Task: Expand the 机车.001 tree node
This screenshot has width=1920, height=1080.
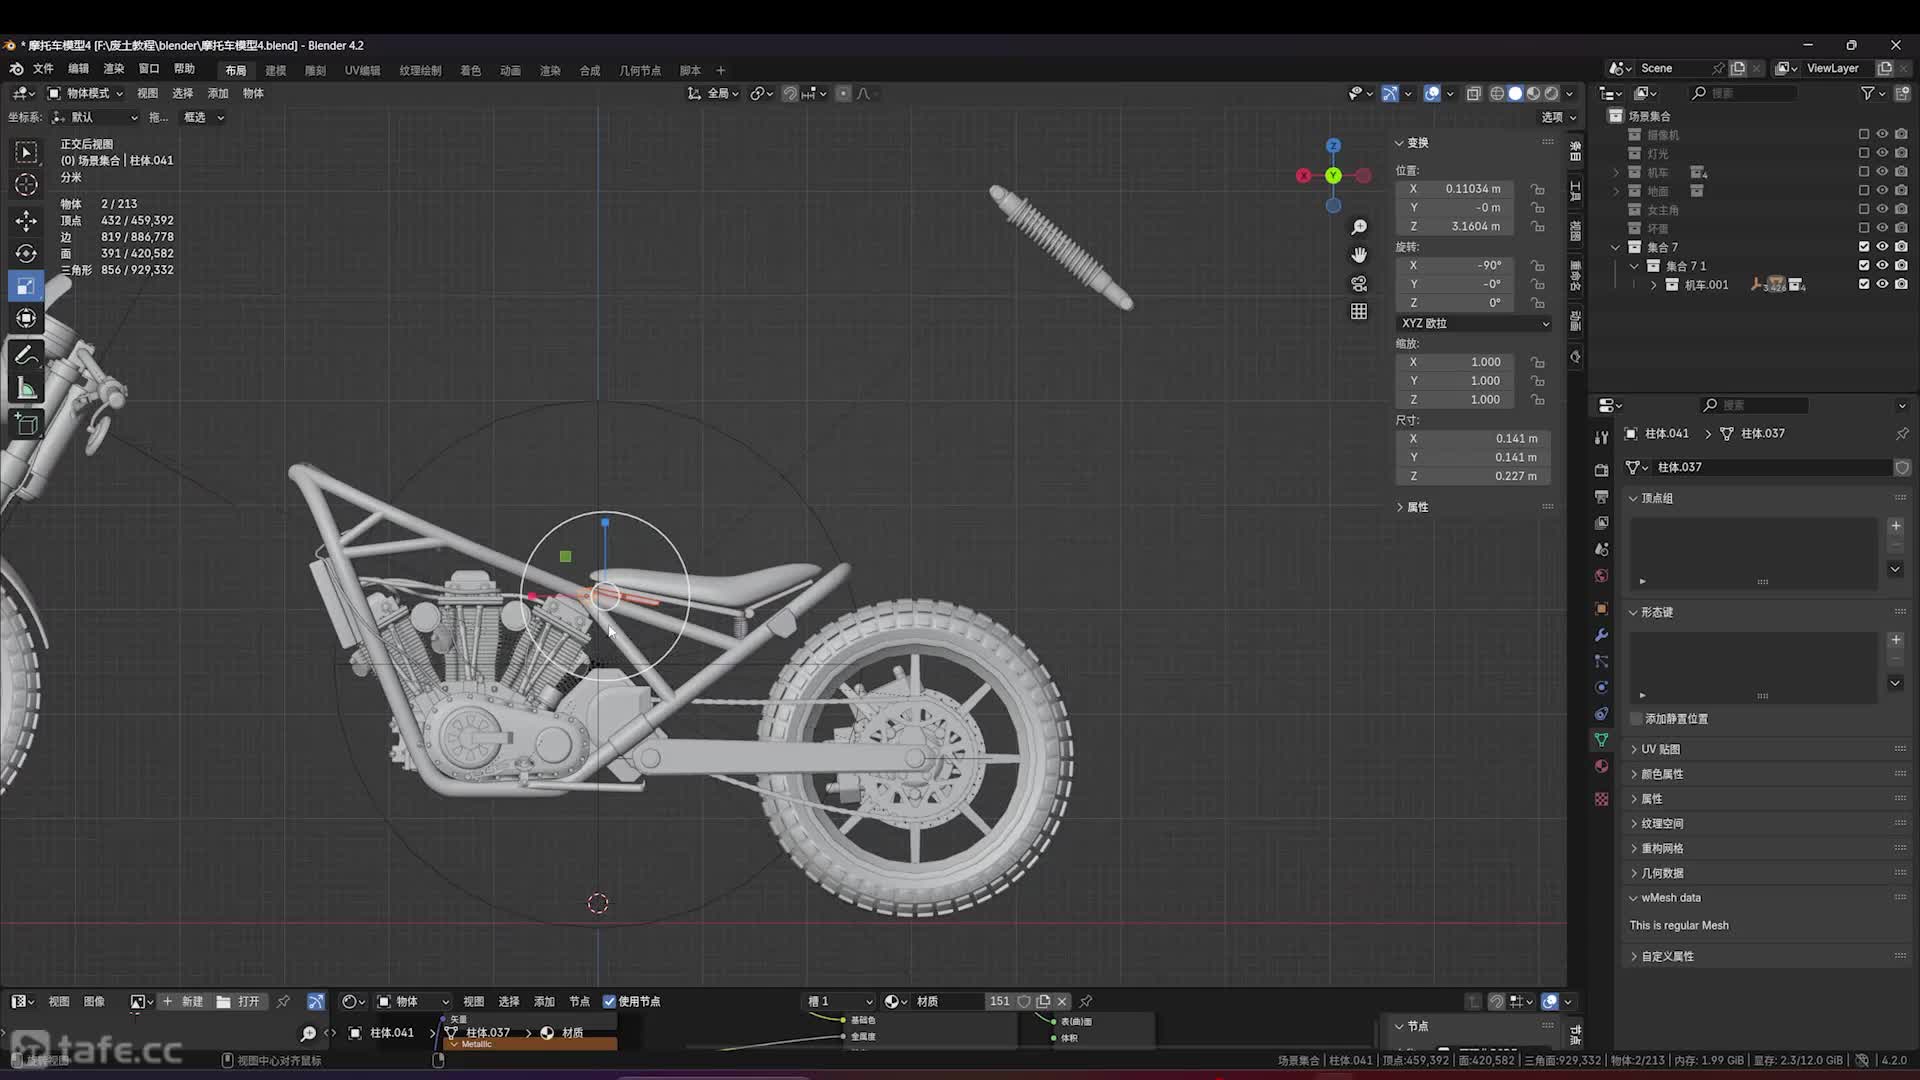Action: click(1653, 285)
